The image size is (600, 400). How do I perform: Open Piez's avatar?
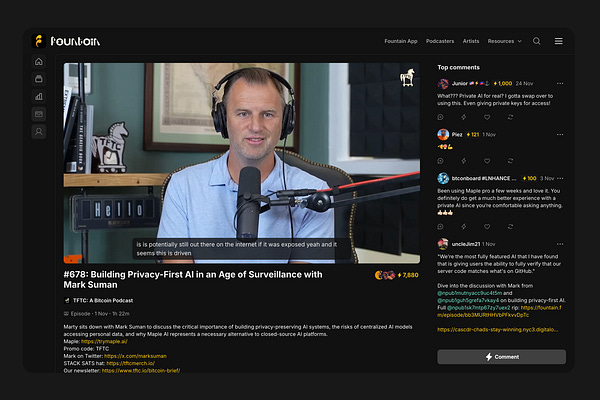[443, 134]
